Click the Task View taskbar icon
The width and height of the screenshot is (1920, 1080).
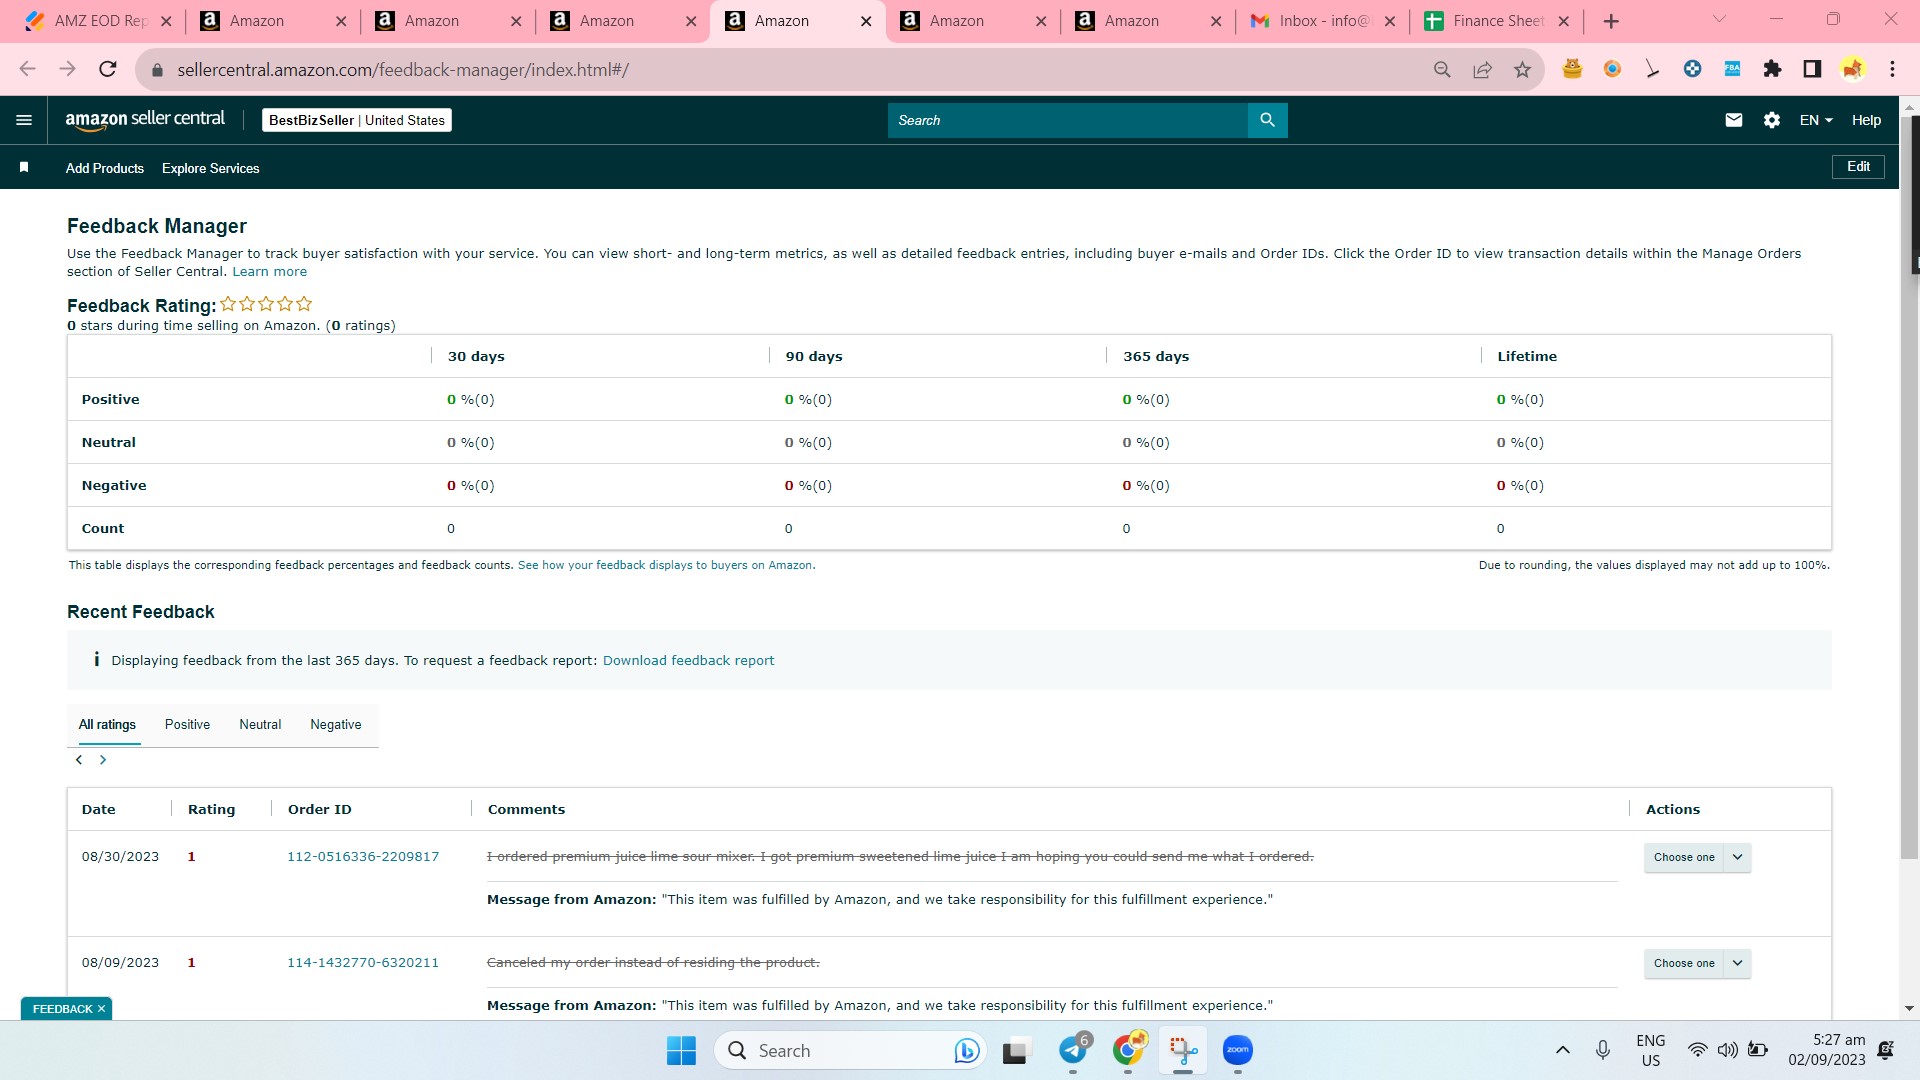coord(1016,1051)
